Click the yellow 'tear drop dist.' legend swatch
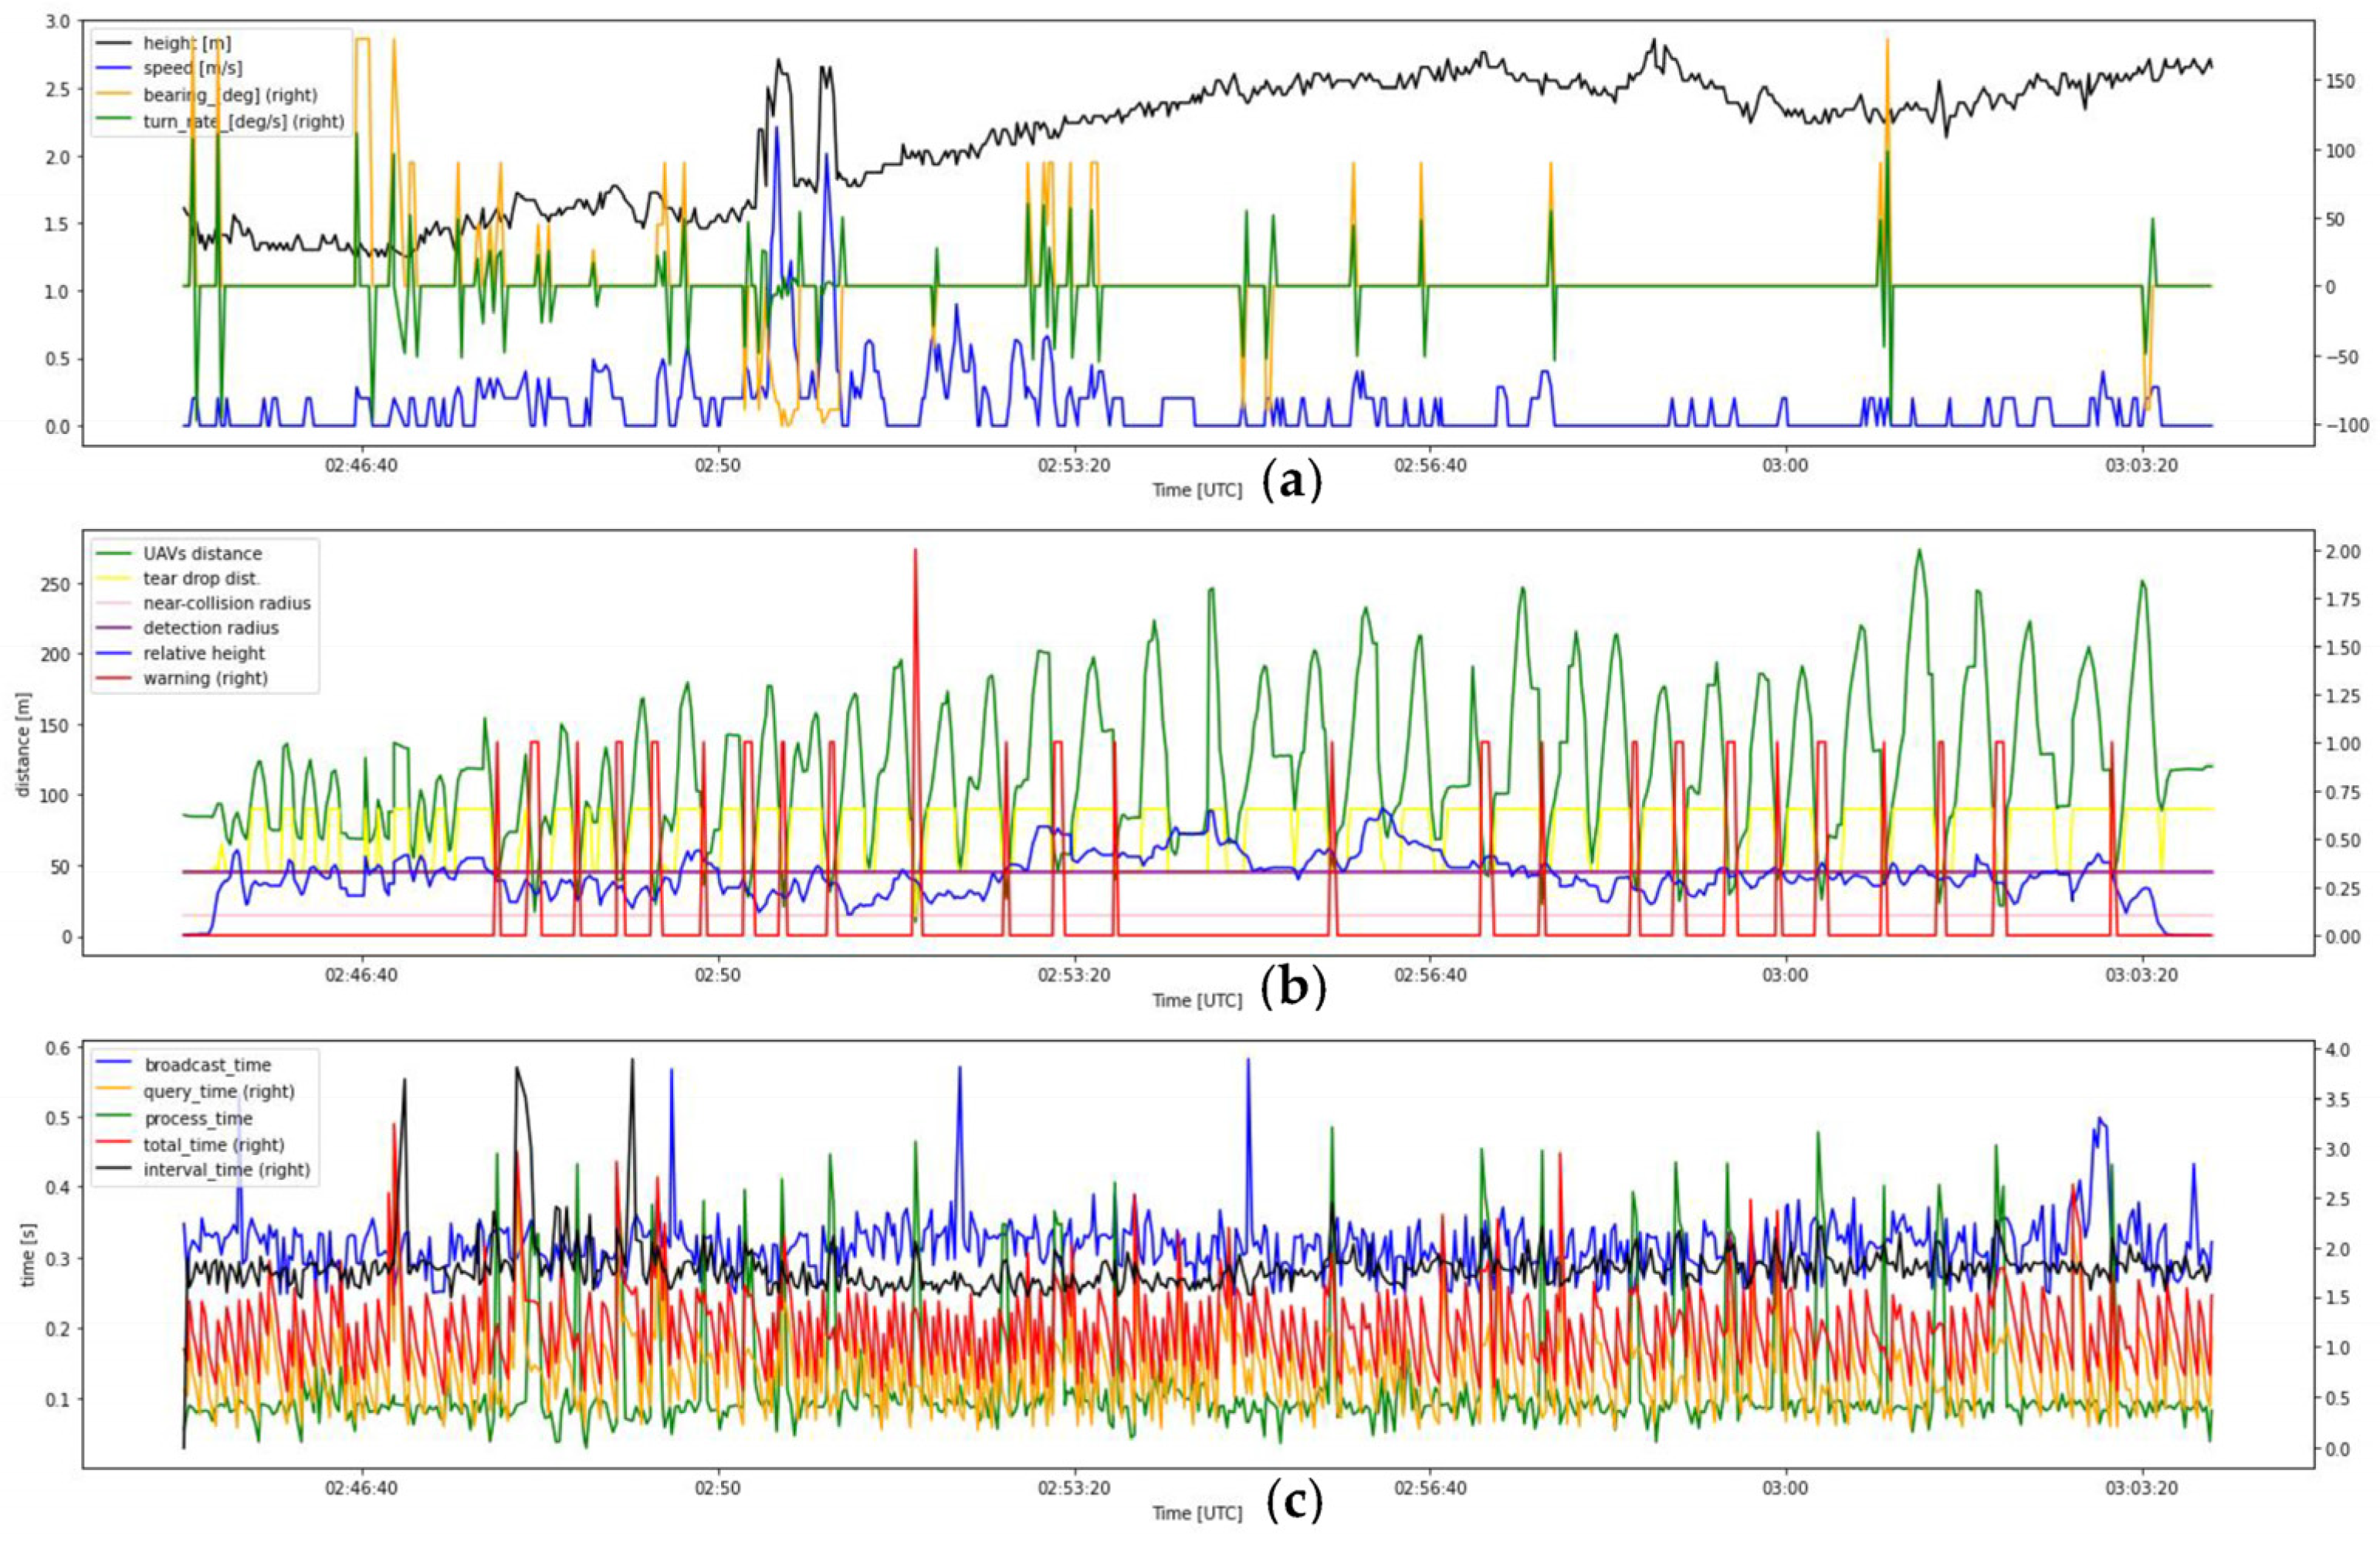The width and height of the screenshot is (2380, 1542). pyautogui.click(x=115, y=579)
